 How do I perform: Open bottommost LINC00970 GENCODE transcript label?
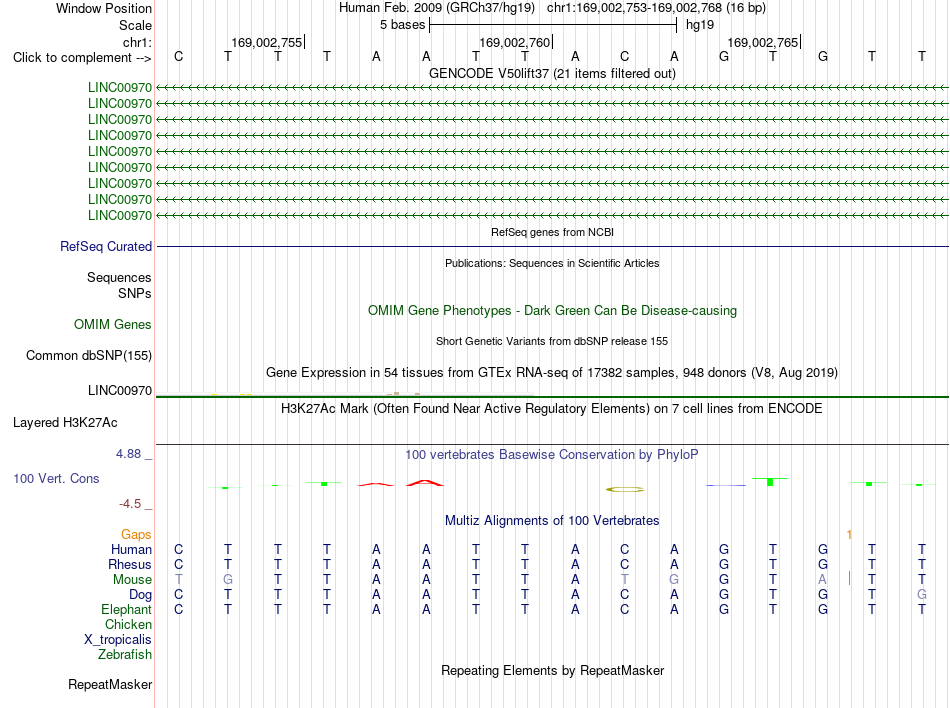(119, 216)
